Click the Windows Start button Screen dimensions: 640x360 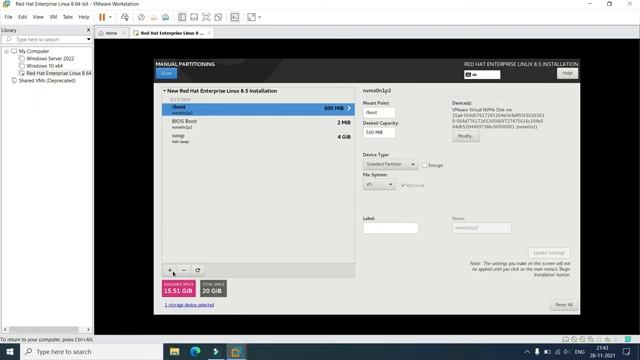10,352
